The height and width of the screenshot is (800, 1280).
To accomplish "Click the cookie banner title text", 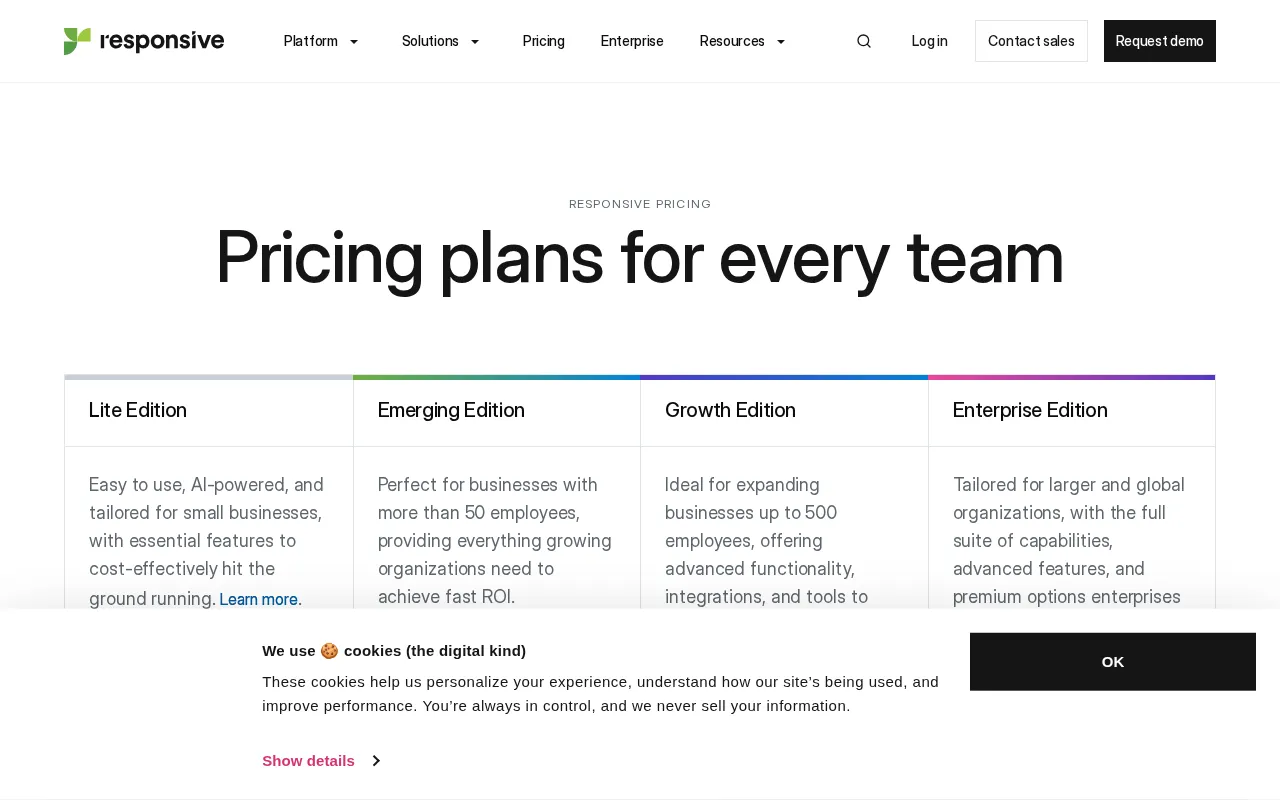I will pyautogui.click(x=394, y=650).
